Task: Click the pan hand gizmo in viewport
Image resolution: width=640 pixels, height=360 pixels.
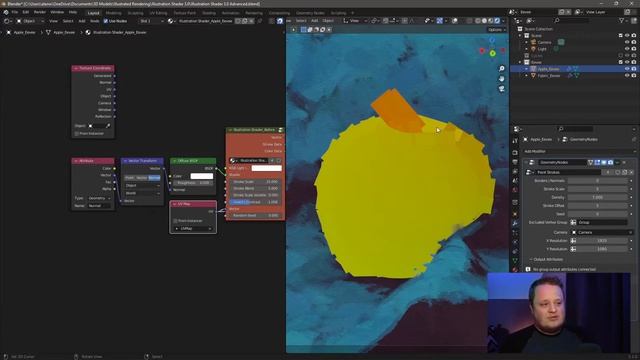Action: click(x=502, y=78)
